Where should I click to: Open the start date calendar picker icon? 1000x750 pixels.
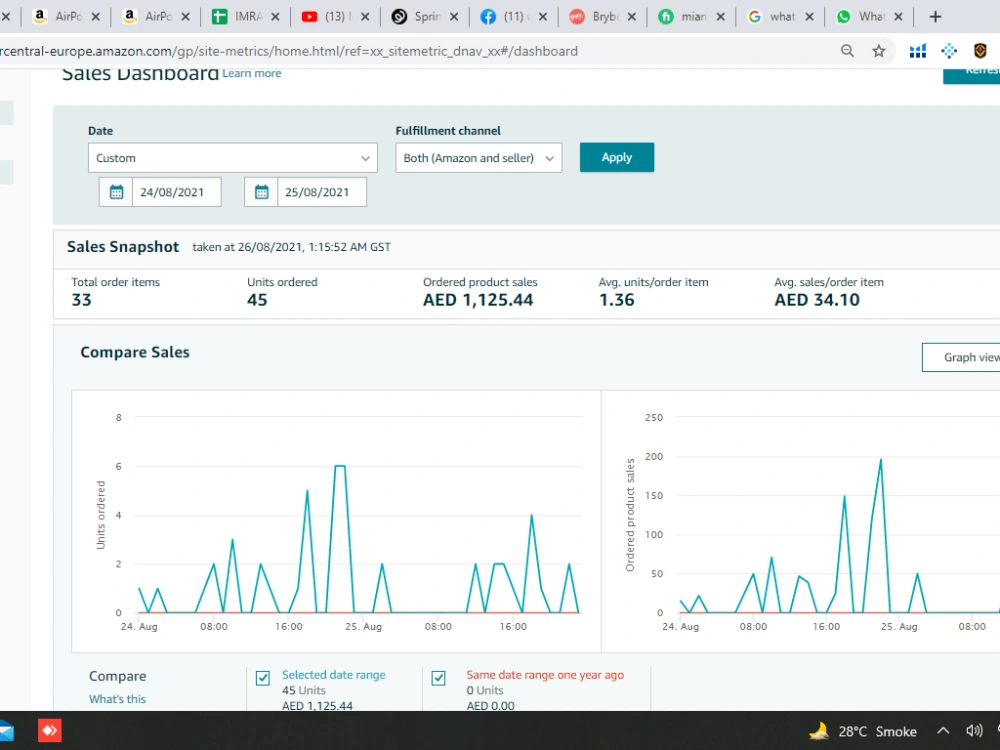[116, 192]
